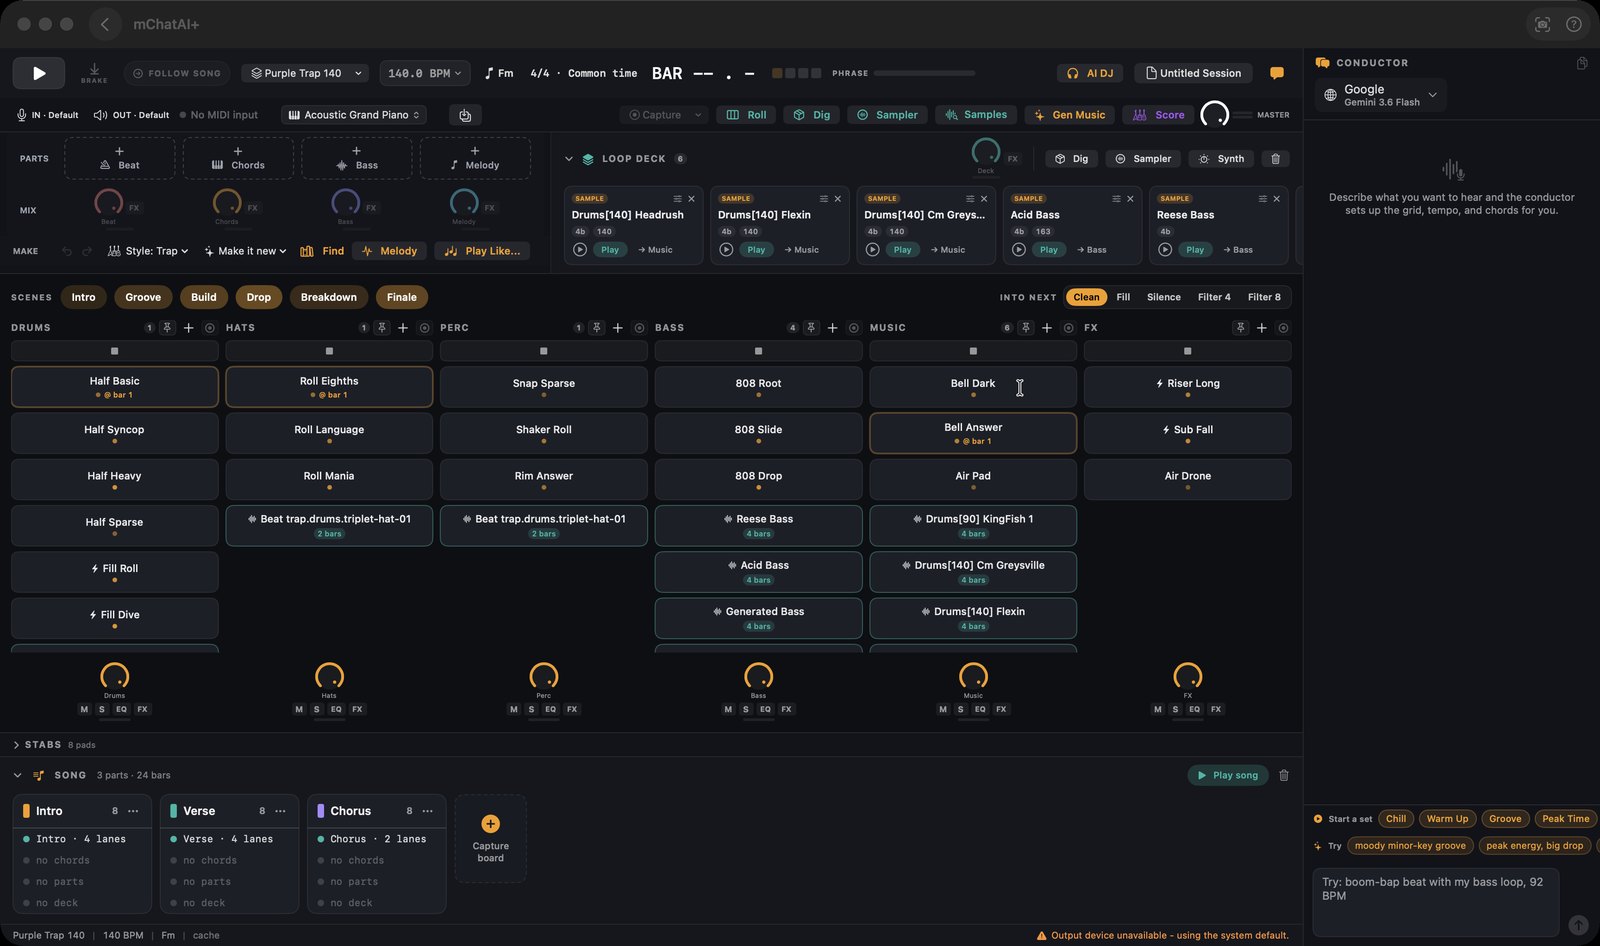The height and width of the screenshot is (946, 1600).
Task: Trigger the Half Syncop drum clip
Action: (114, 433)
